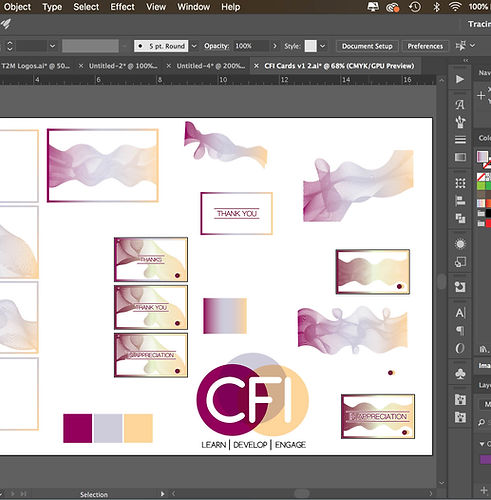Click the Opacity 100% input field
Image resolution: width=491 pixels, height=500 pixels.
click(x=251, y=46)
